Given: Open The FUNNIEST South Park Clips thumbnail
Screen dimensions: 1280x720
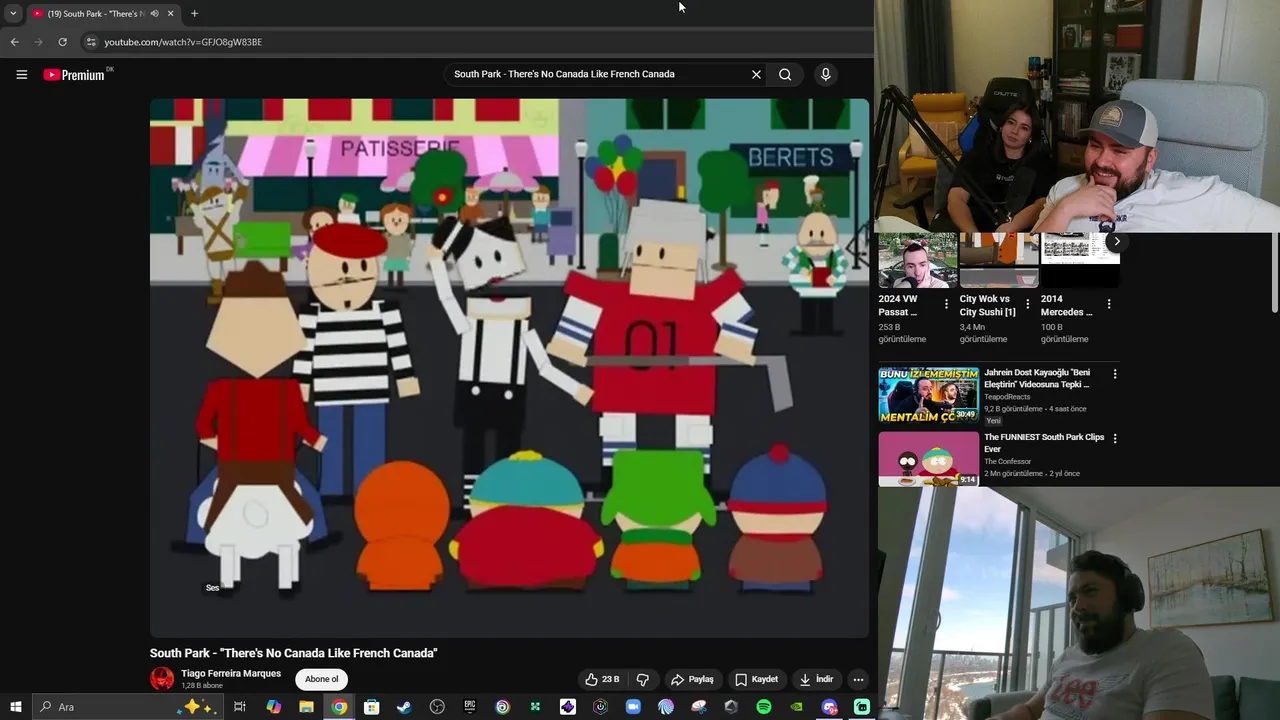Looking at the screenshot, I should (929, 459).
